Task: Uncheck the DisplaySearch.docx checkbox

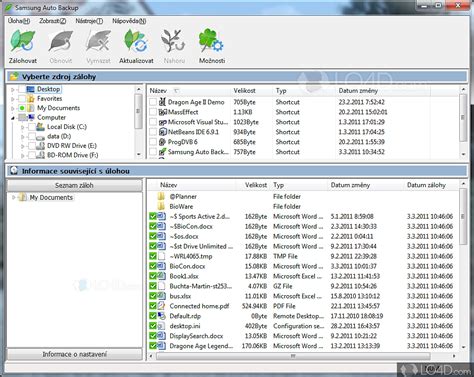Action: (153, 336)
